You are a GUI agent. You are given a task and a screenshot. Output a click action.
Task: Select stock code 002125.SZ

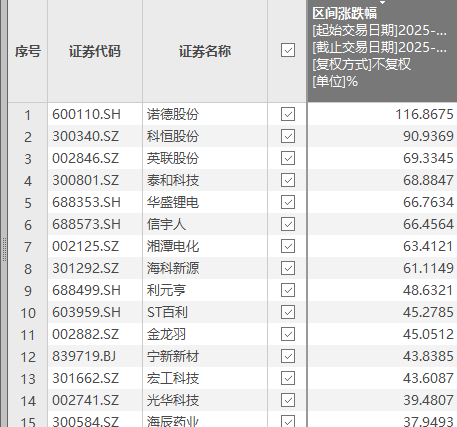pos(86,247)
